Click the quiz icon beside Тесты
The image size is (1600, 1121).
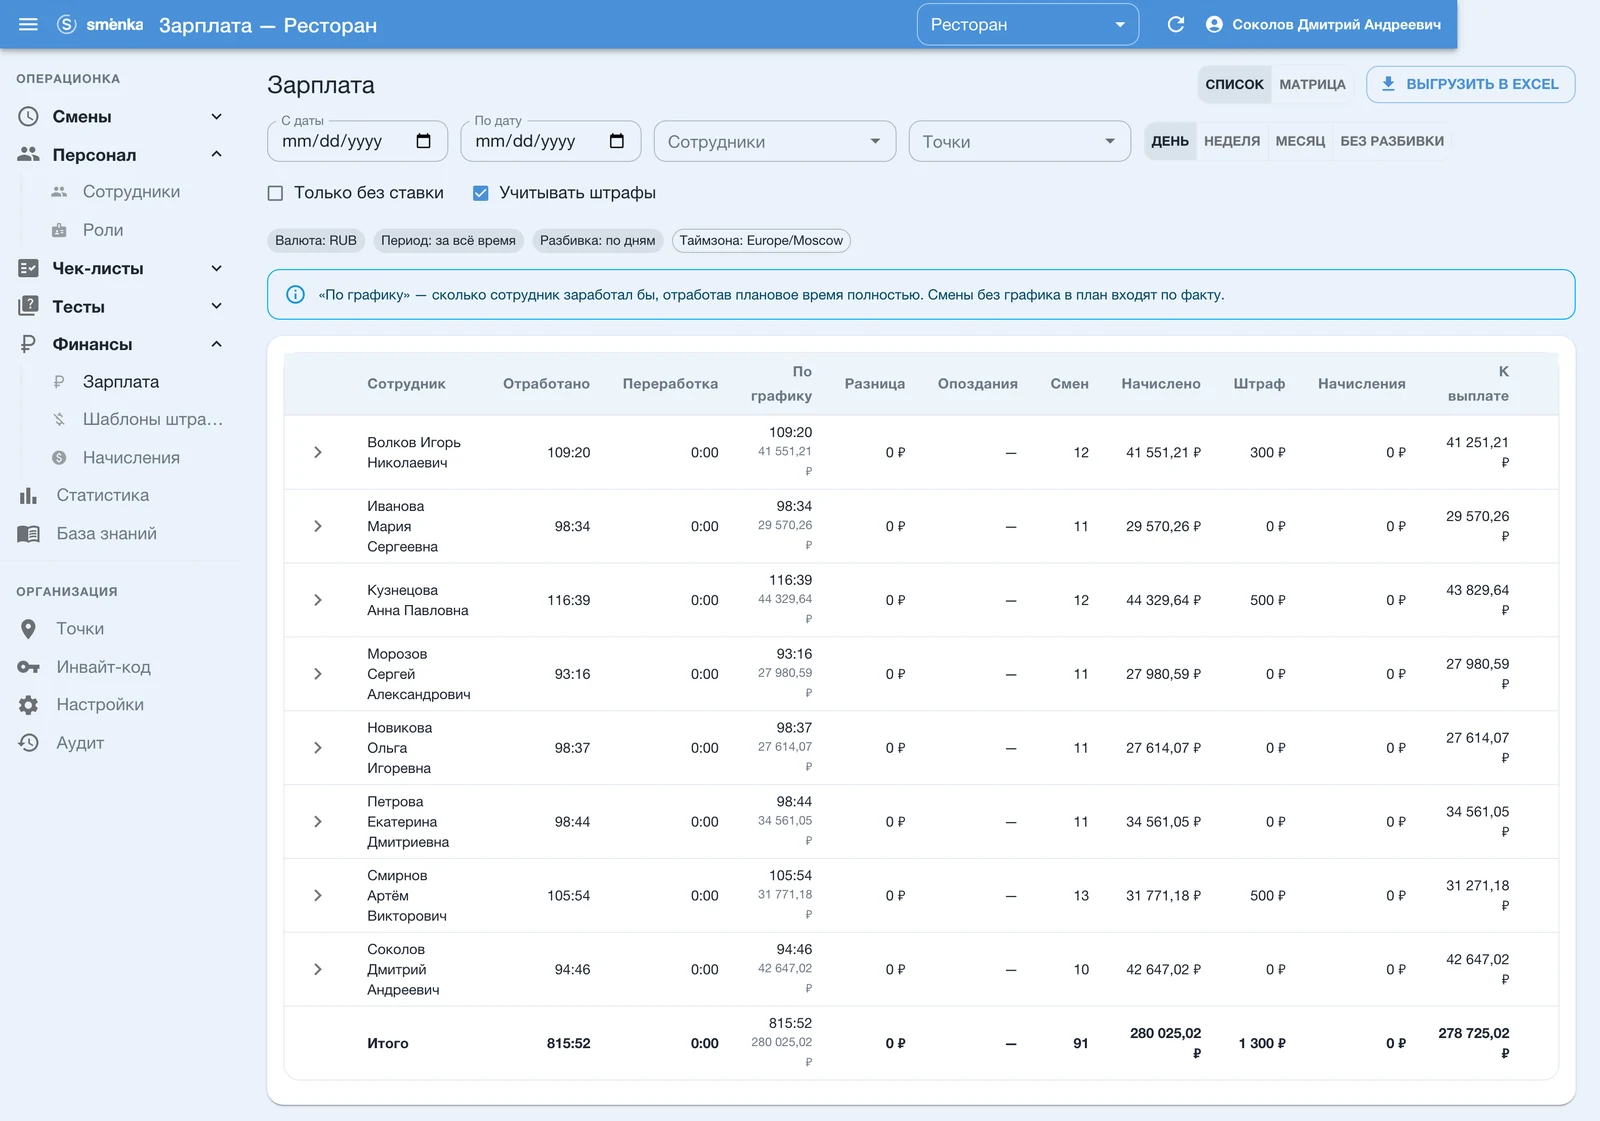(29, 306)
